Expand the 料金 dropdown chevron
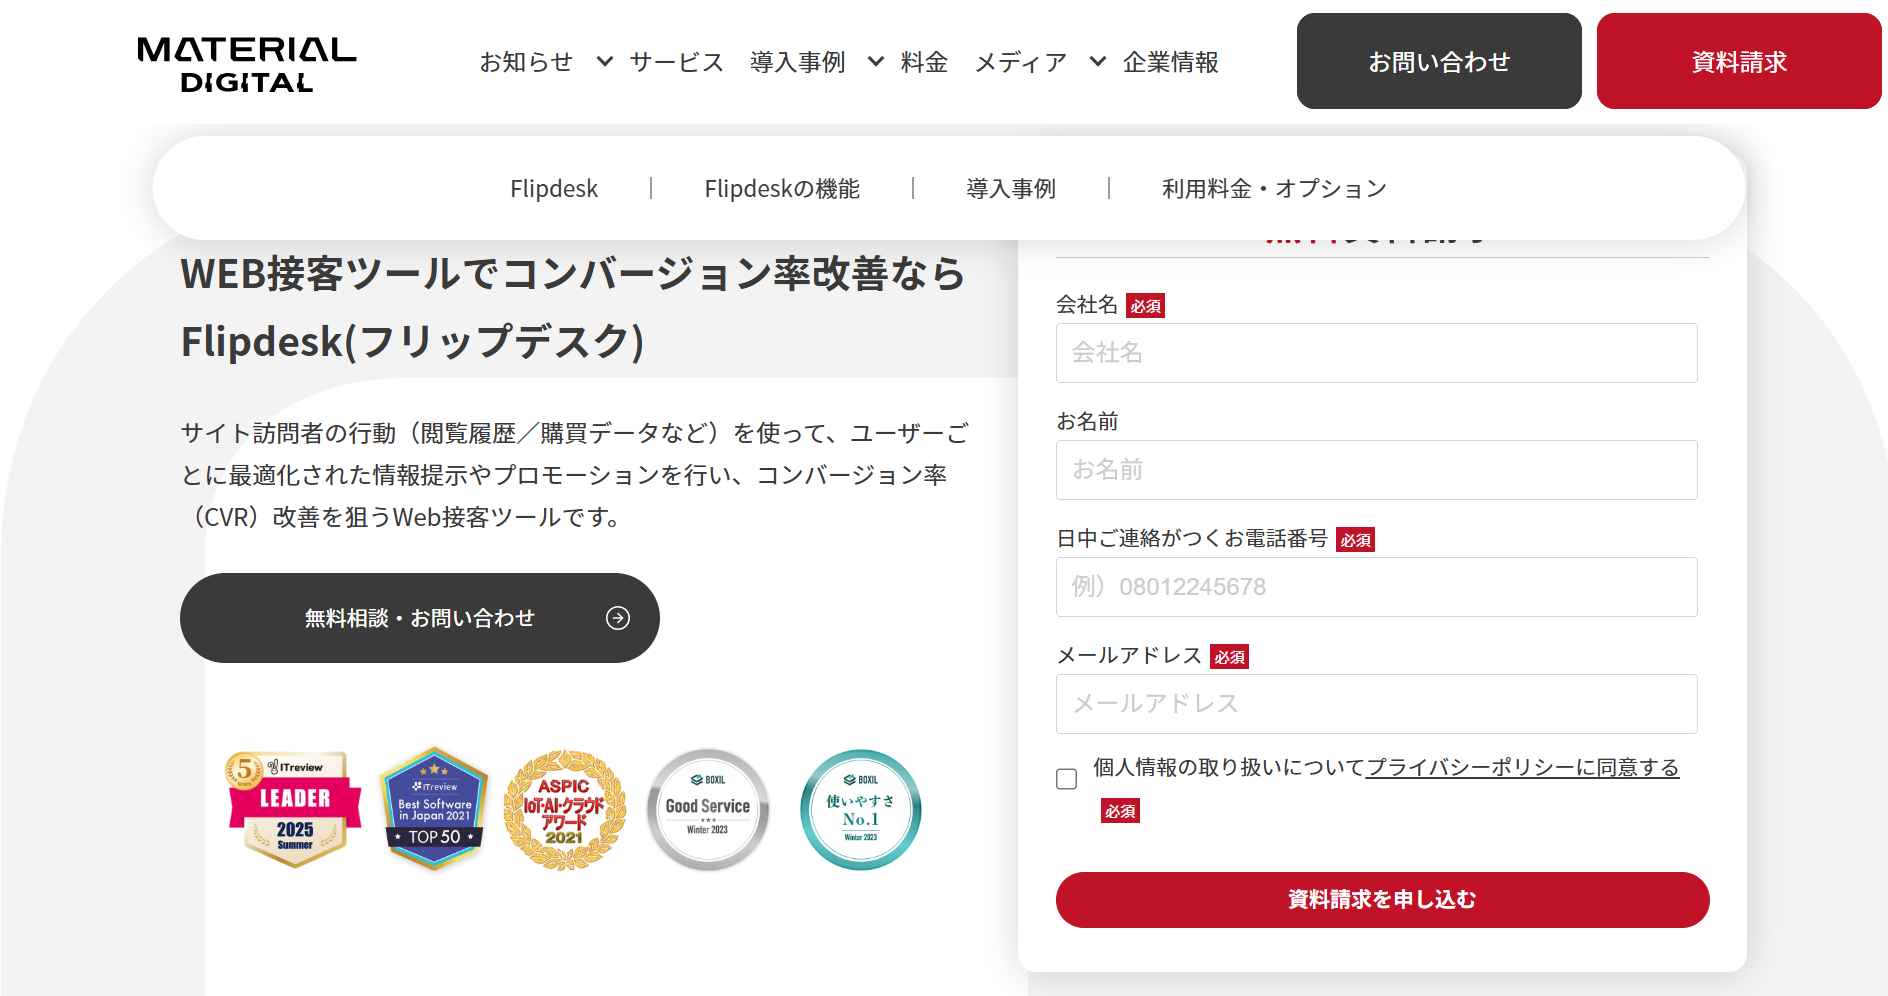 (875, 62)
